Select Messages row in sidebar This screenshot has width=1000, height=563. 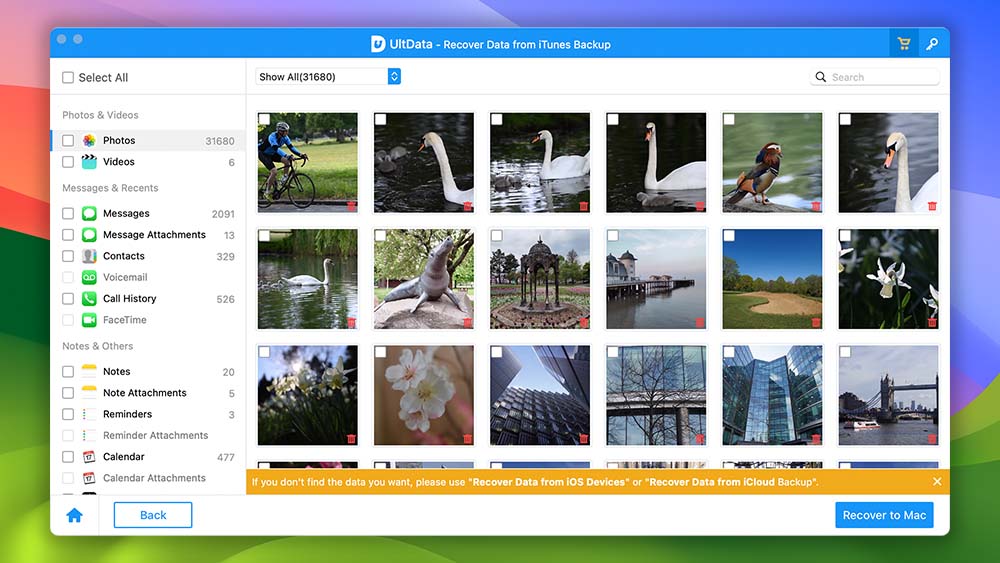click(x=148, y=214)
